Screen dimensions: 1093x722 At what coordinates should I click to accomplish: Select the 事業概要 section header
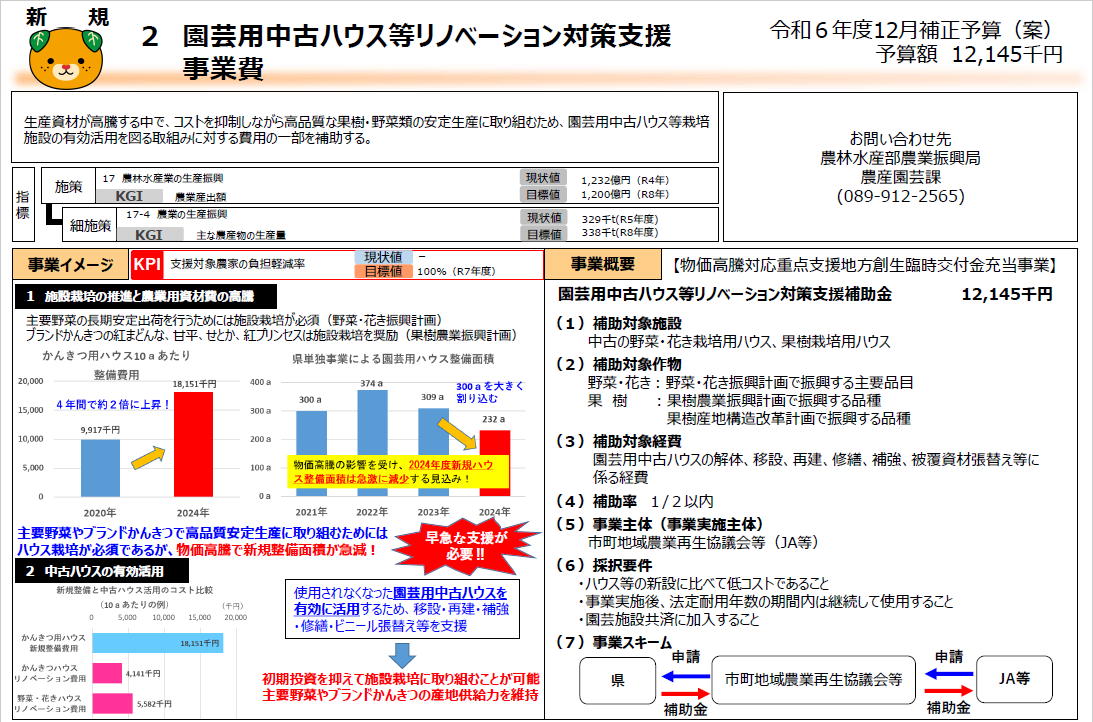point(604,264)
